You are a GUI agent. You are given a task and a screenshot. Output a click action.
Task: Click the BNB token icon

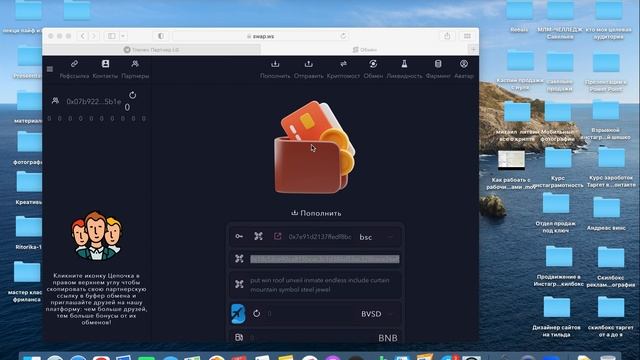pyautogui.click(x=239, y=338)
